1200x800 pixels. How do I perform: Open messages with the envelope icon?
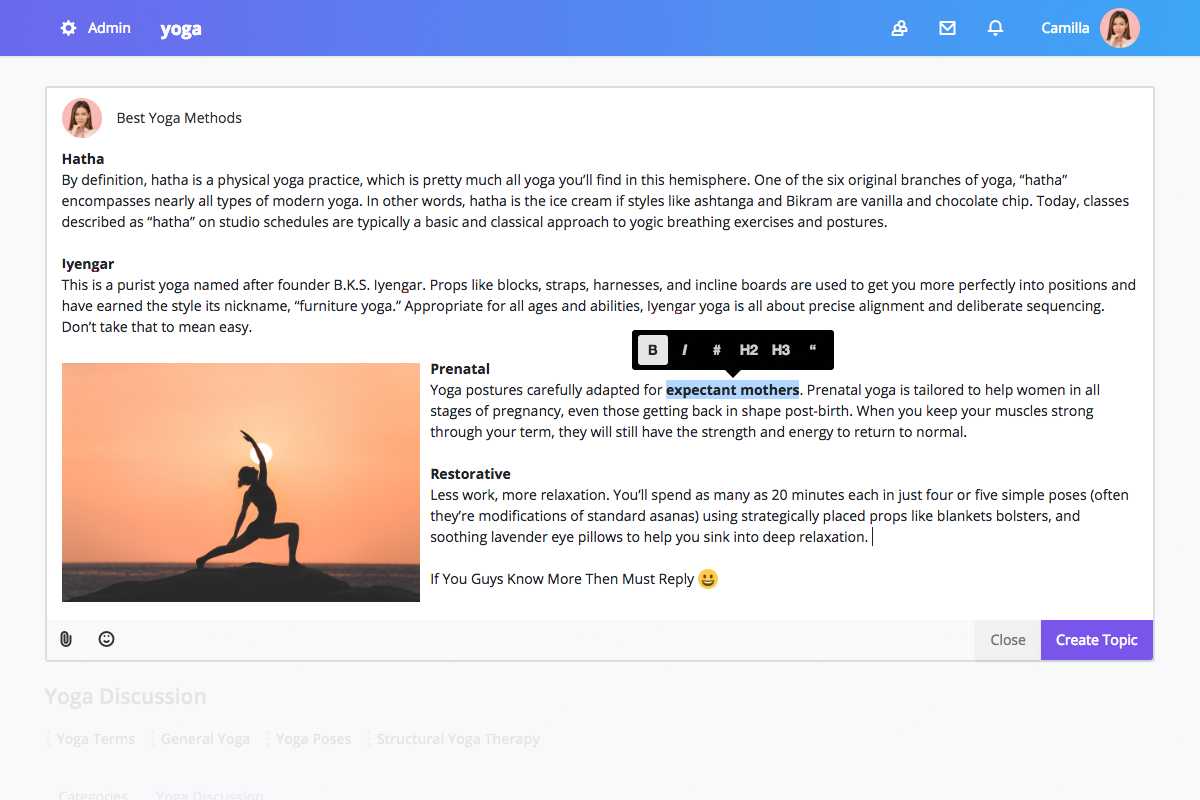pos(947,28)
